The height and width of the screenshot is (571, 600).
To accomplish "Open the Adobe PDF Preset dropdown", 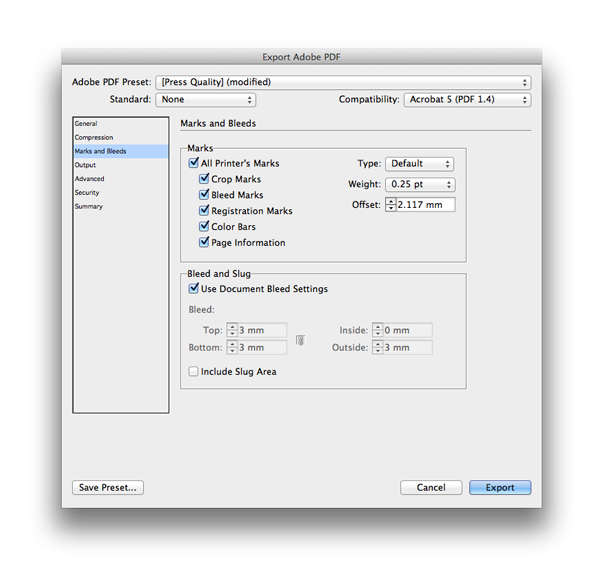I will click(x=343, y=82).
